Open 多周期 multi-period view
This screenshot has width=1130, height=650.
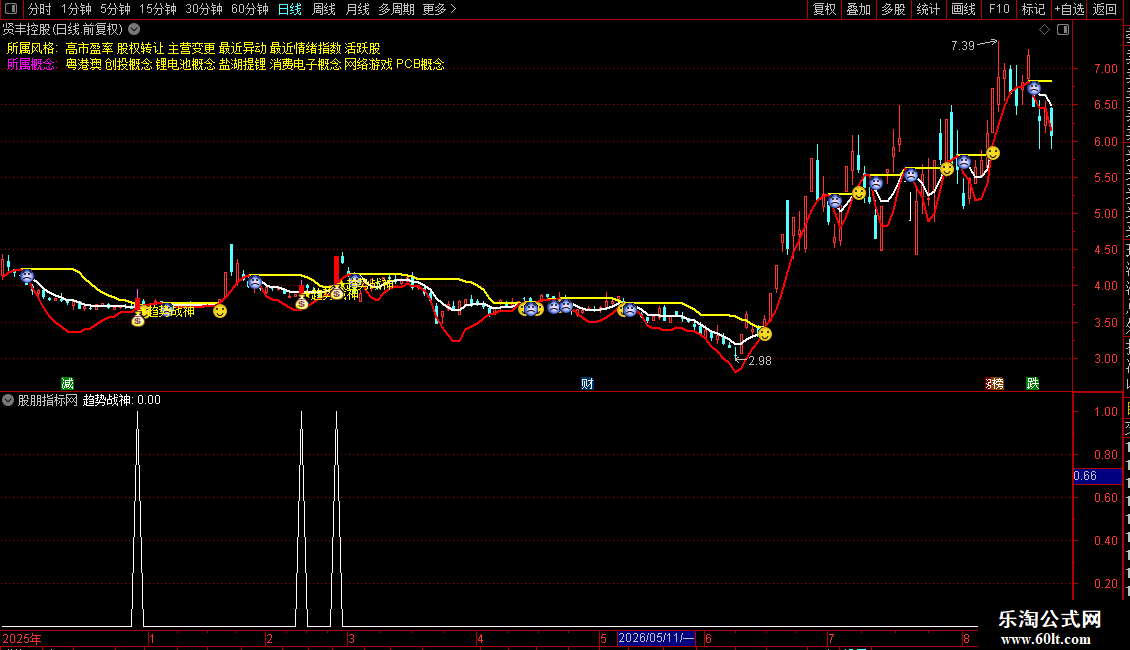point(396,9)
